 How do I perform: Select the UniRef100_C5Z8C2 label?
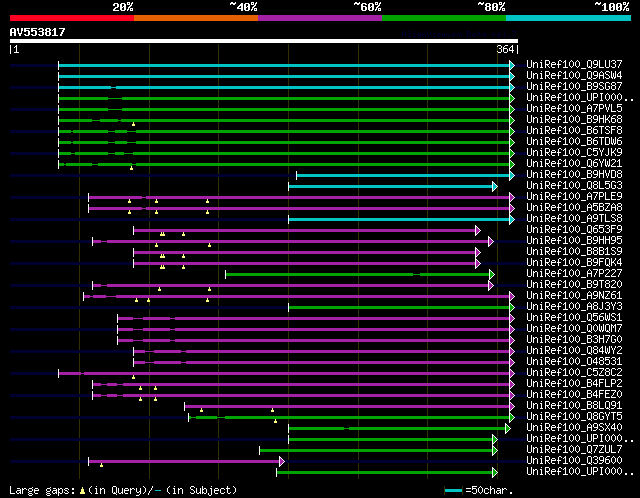[x=574, y=373]
